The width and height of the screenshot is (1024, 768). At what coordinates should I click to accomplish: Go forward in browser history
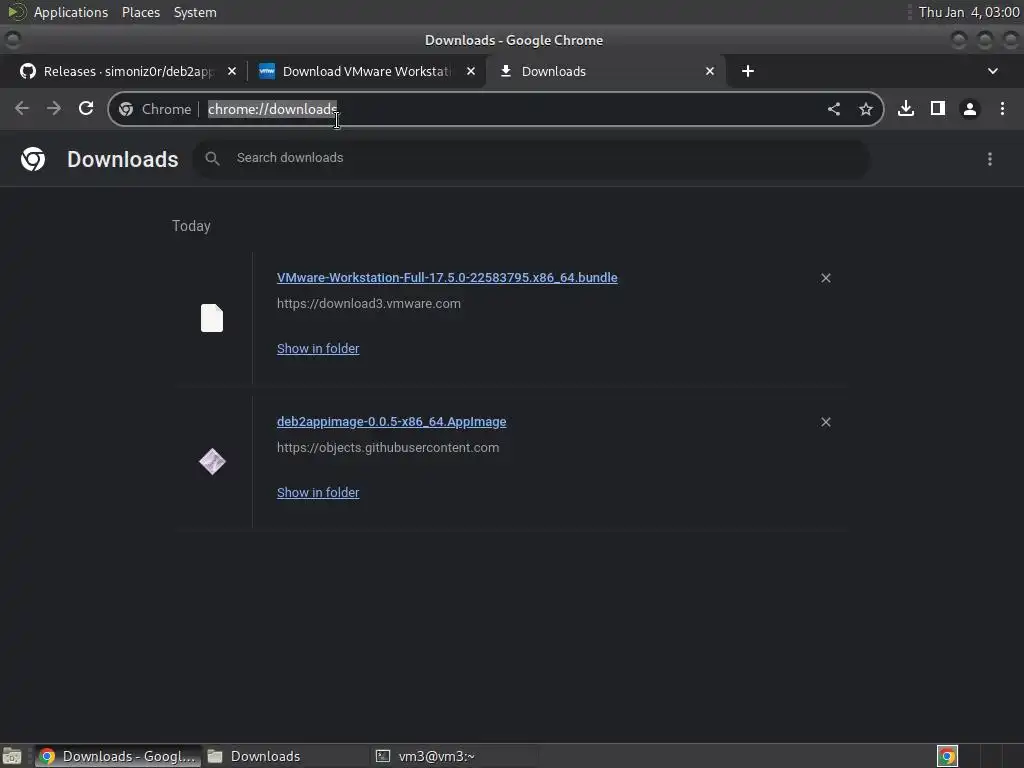point(54,108)
